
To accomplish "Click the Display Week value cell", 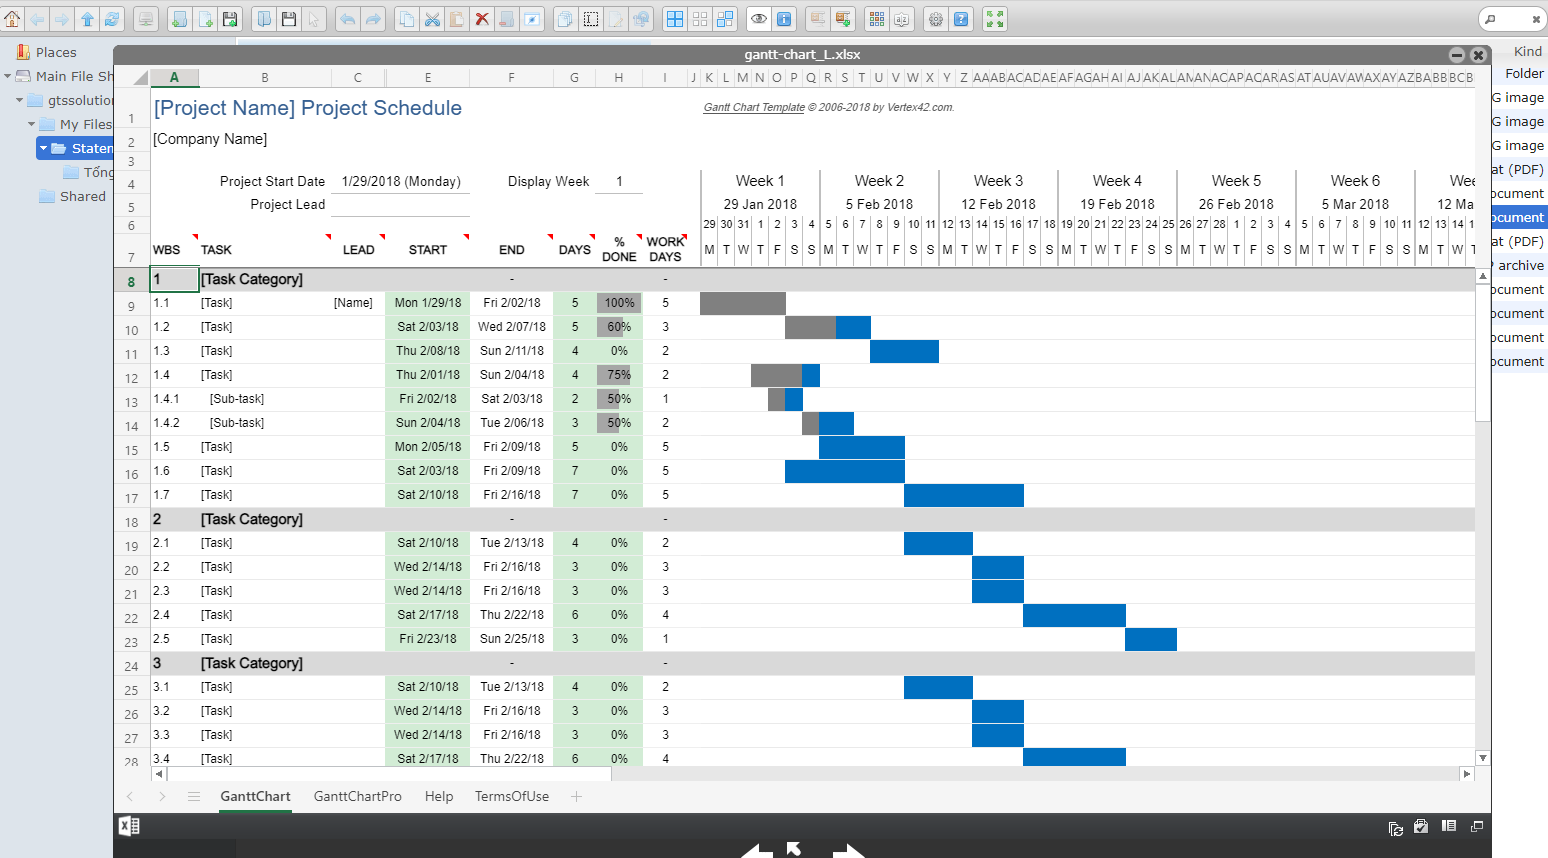I will tap(619, 181).
